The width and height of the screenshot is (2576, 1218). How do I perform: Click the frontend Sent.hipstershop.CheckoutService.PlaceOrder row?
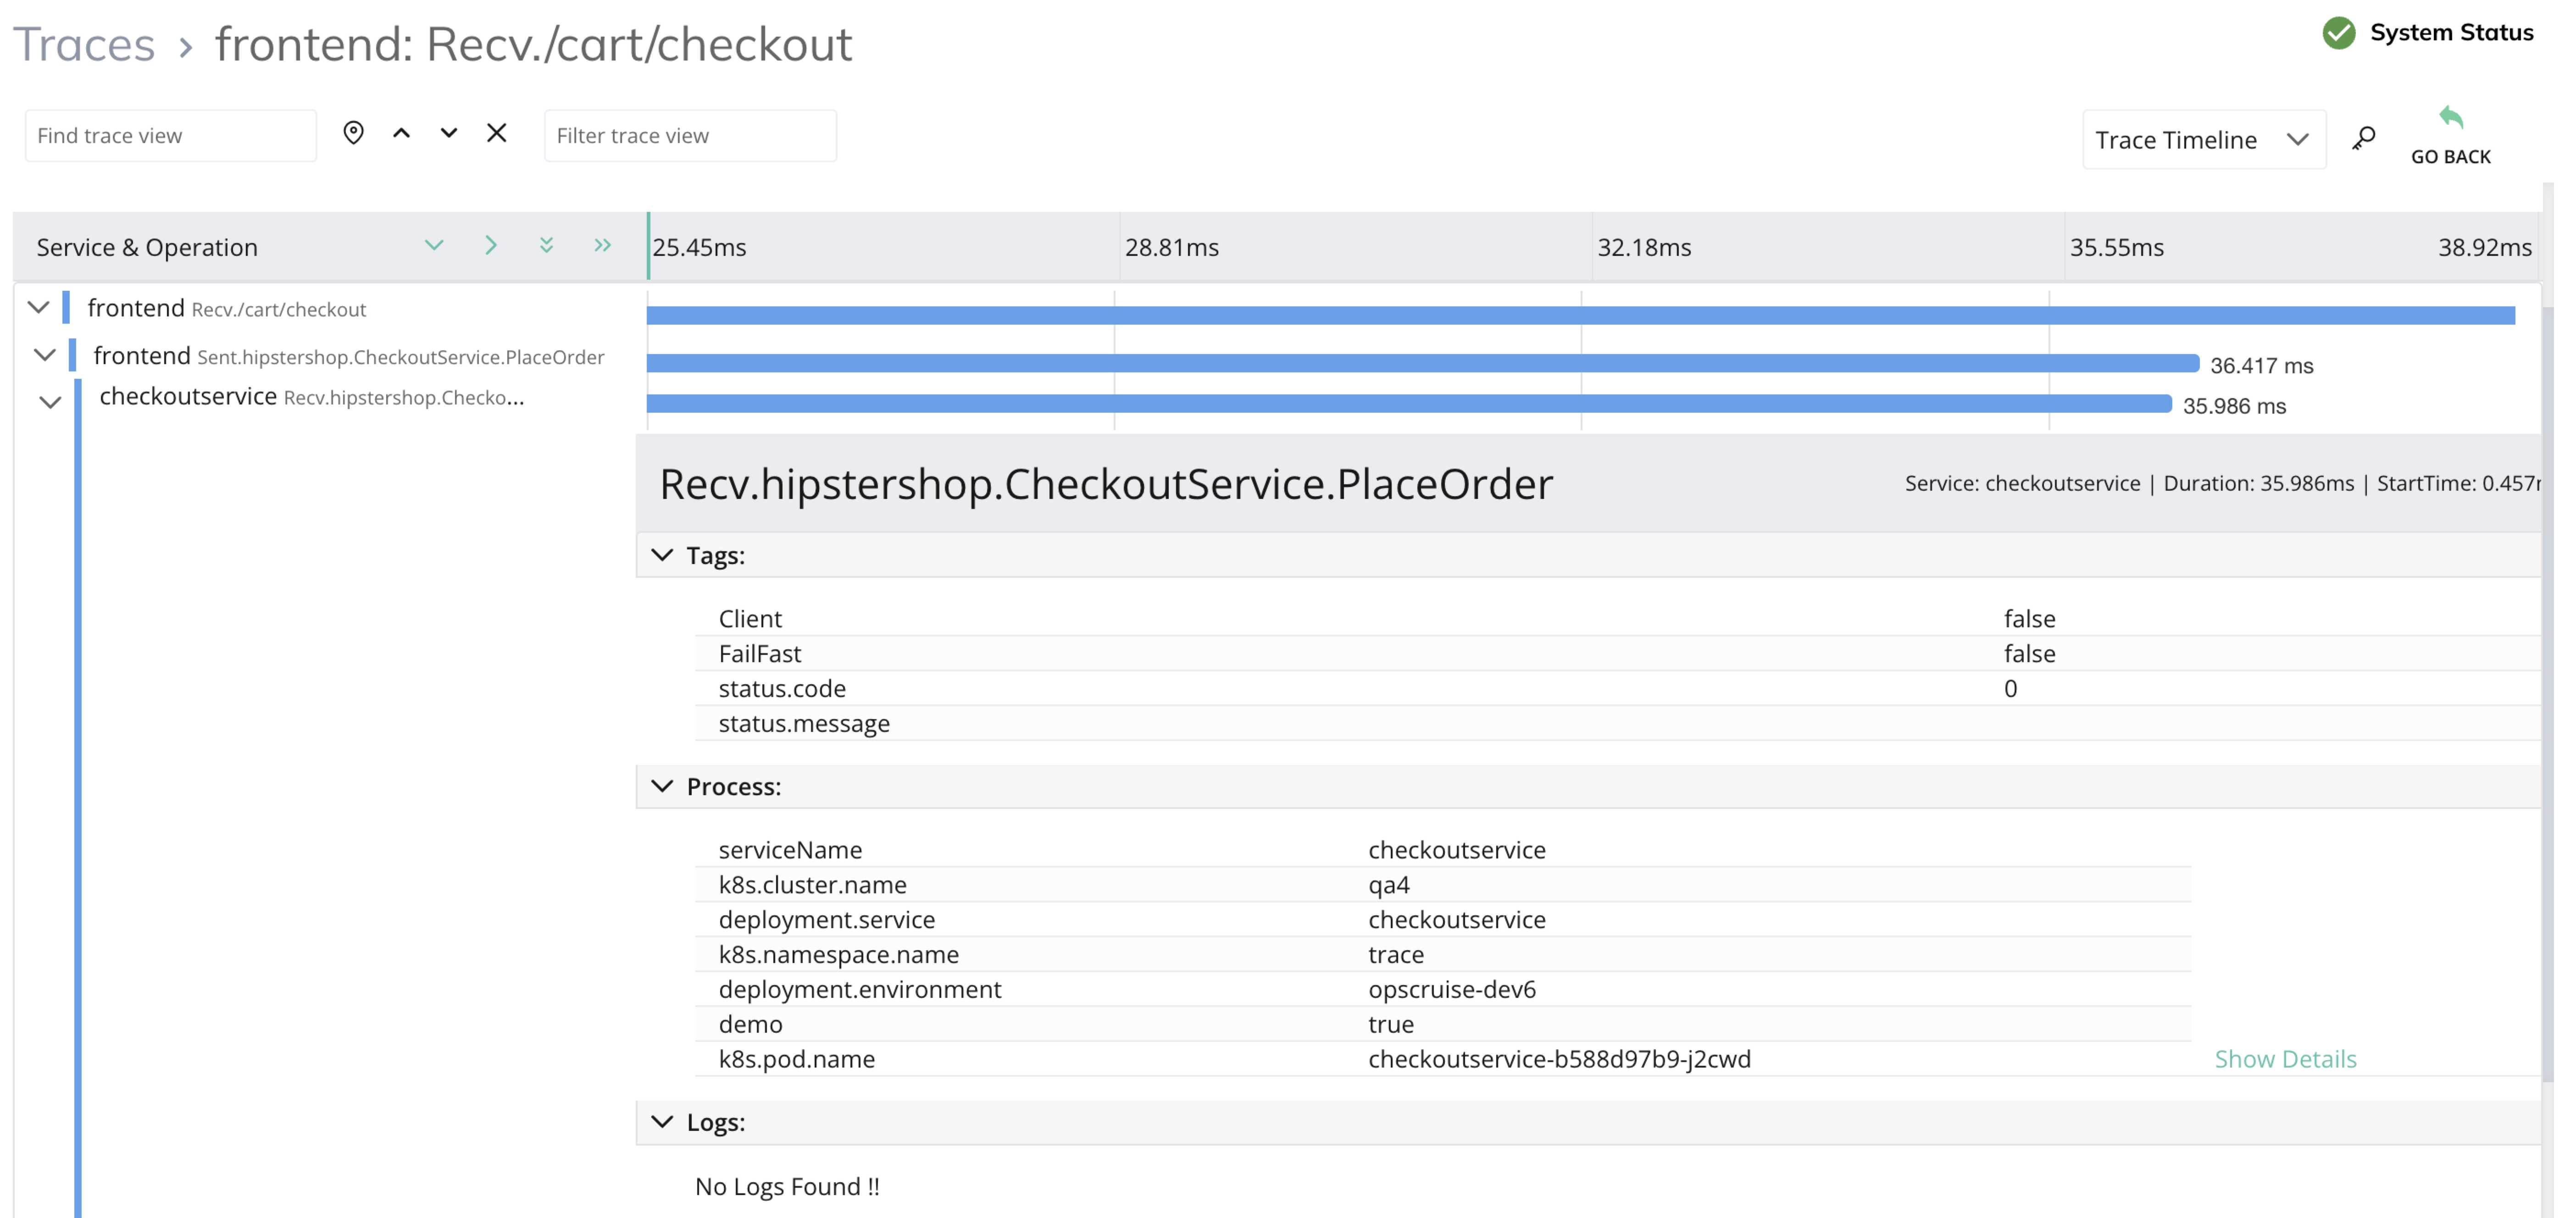pos(348,355)
